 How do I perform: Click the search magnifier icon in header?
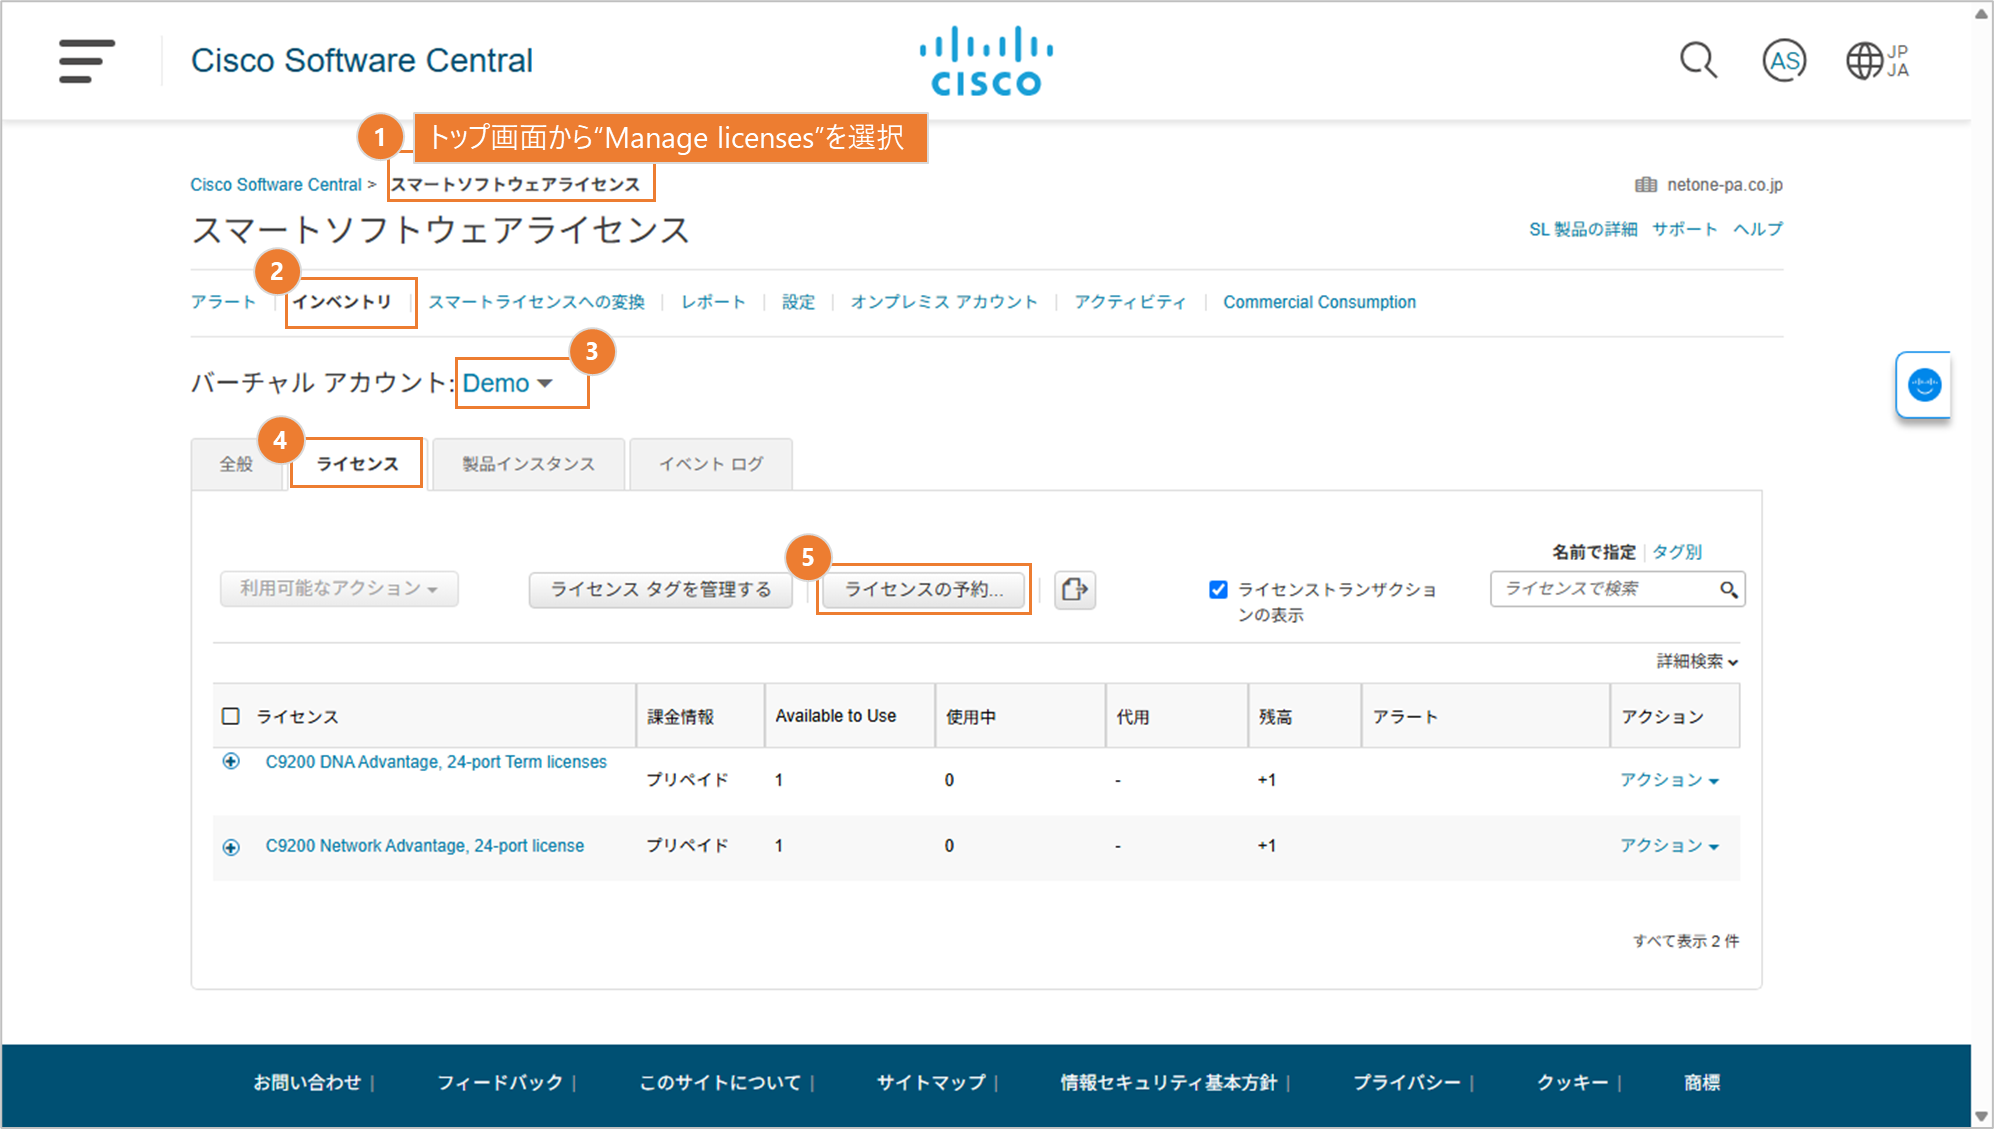click(x=1698, y=61)
